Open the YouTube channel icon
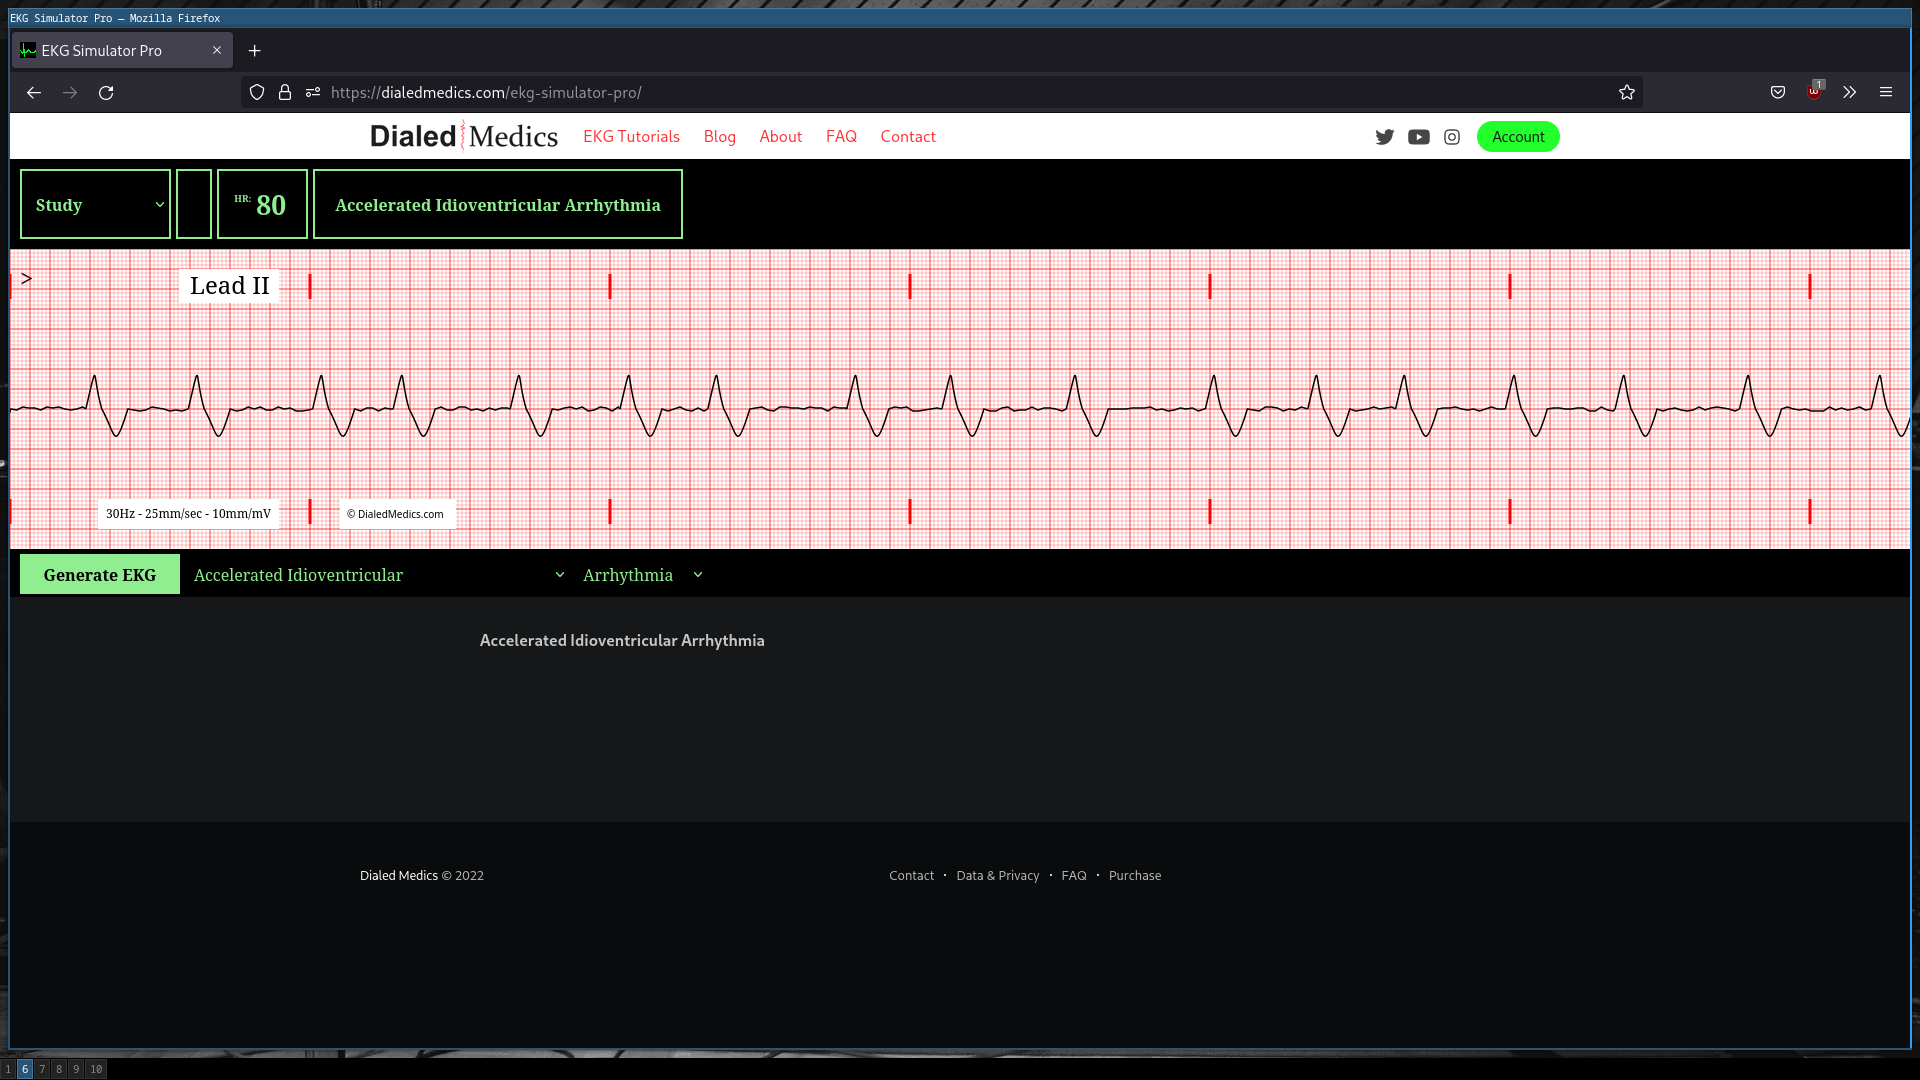The width and height of the screenshot is (1920, 1080). (1419, 137)
